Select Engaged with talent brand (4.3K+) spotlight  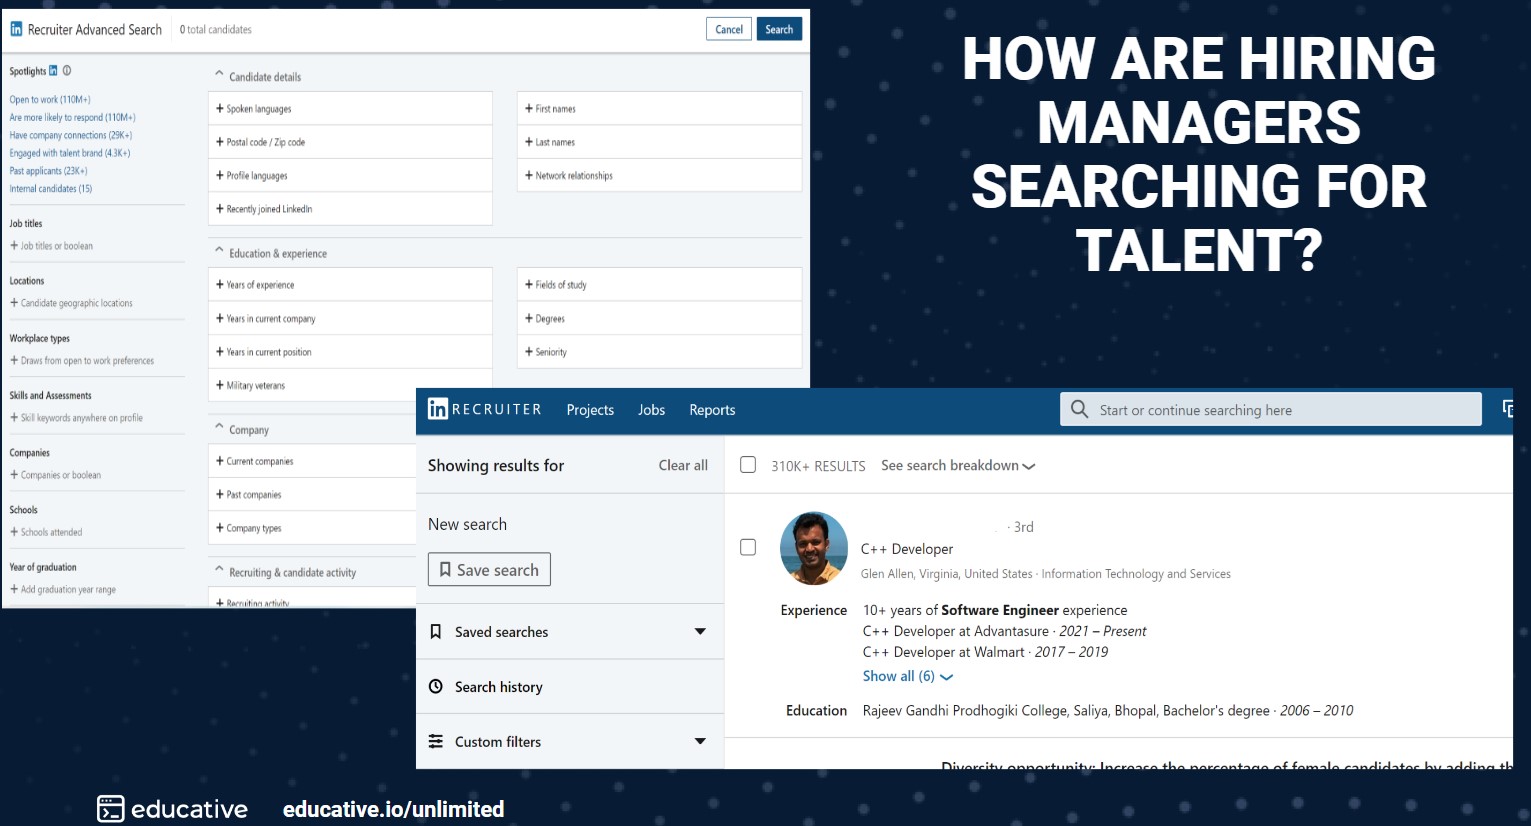tap(70, 153)
